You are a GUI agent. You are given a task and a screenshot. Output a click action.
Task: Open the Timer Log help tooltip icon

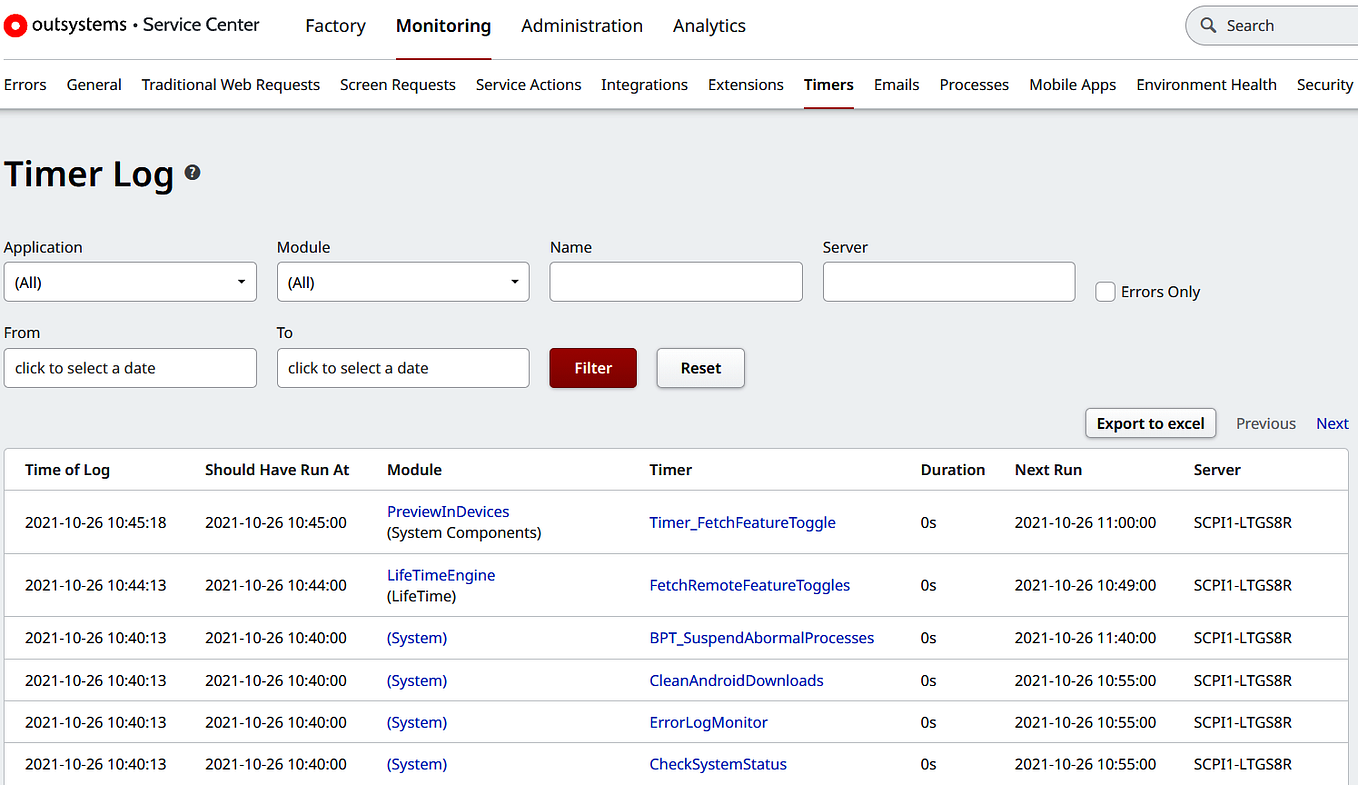click(x=191, y=172)
